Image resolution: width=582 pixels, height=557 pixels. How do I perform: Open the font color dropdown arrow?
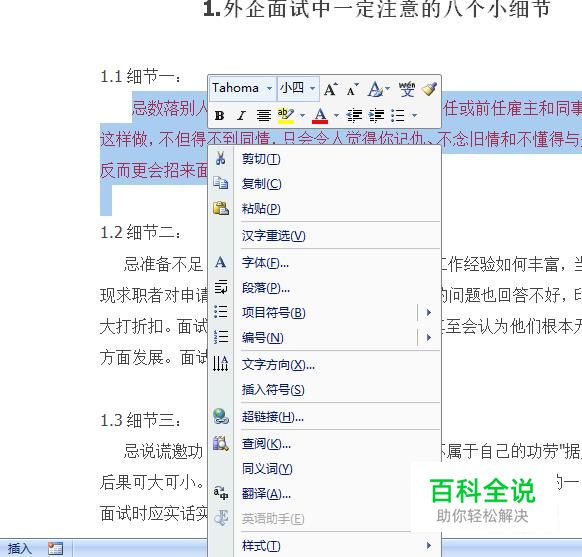click(x=336, y=116)
